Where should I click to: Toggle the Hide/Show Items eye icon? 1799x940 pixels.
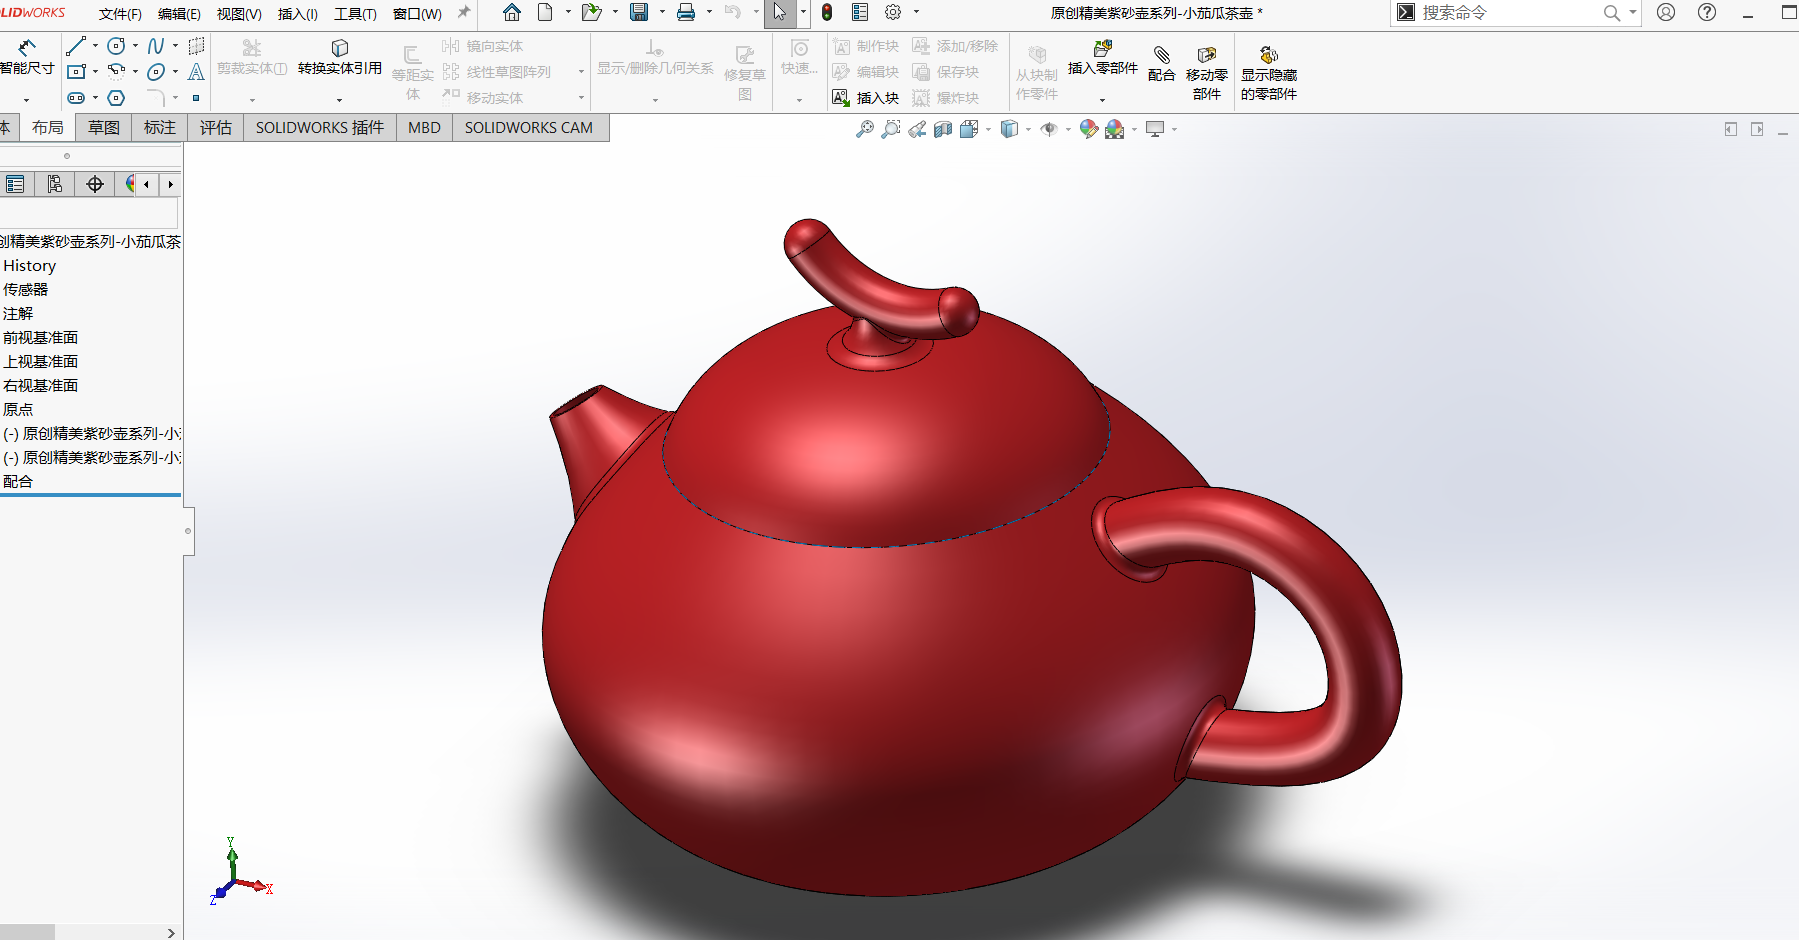1049,129
